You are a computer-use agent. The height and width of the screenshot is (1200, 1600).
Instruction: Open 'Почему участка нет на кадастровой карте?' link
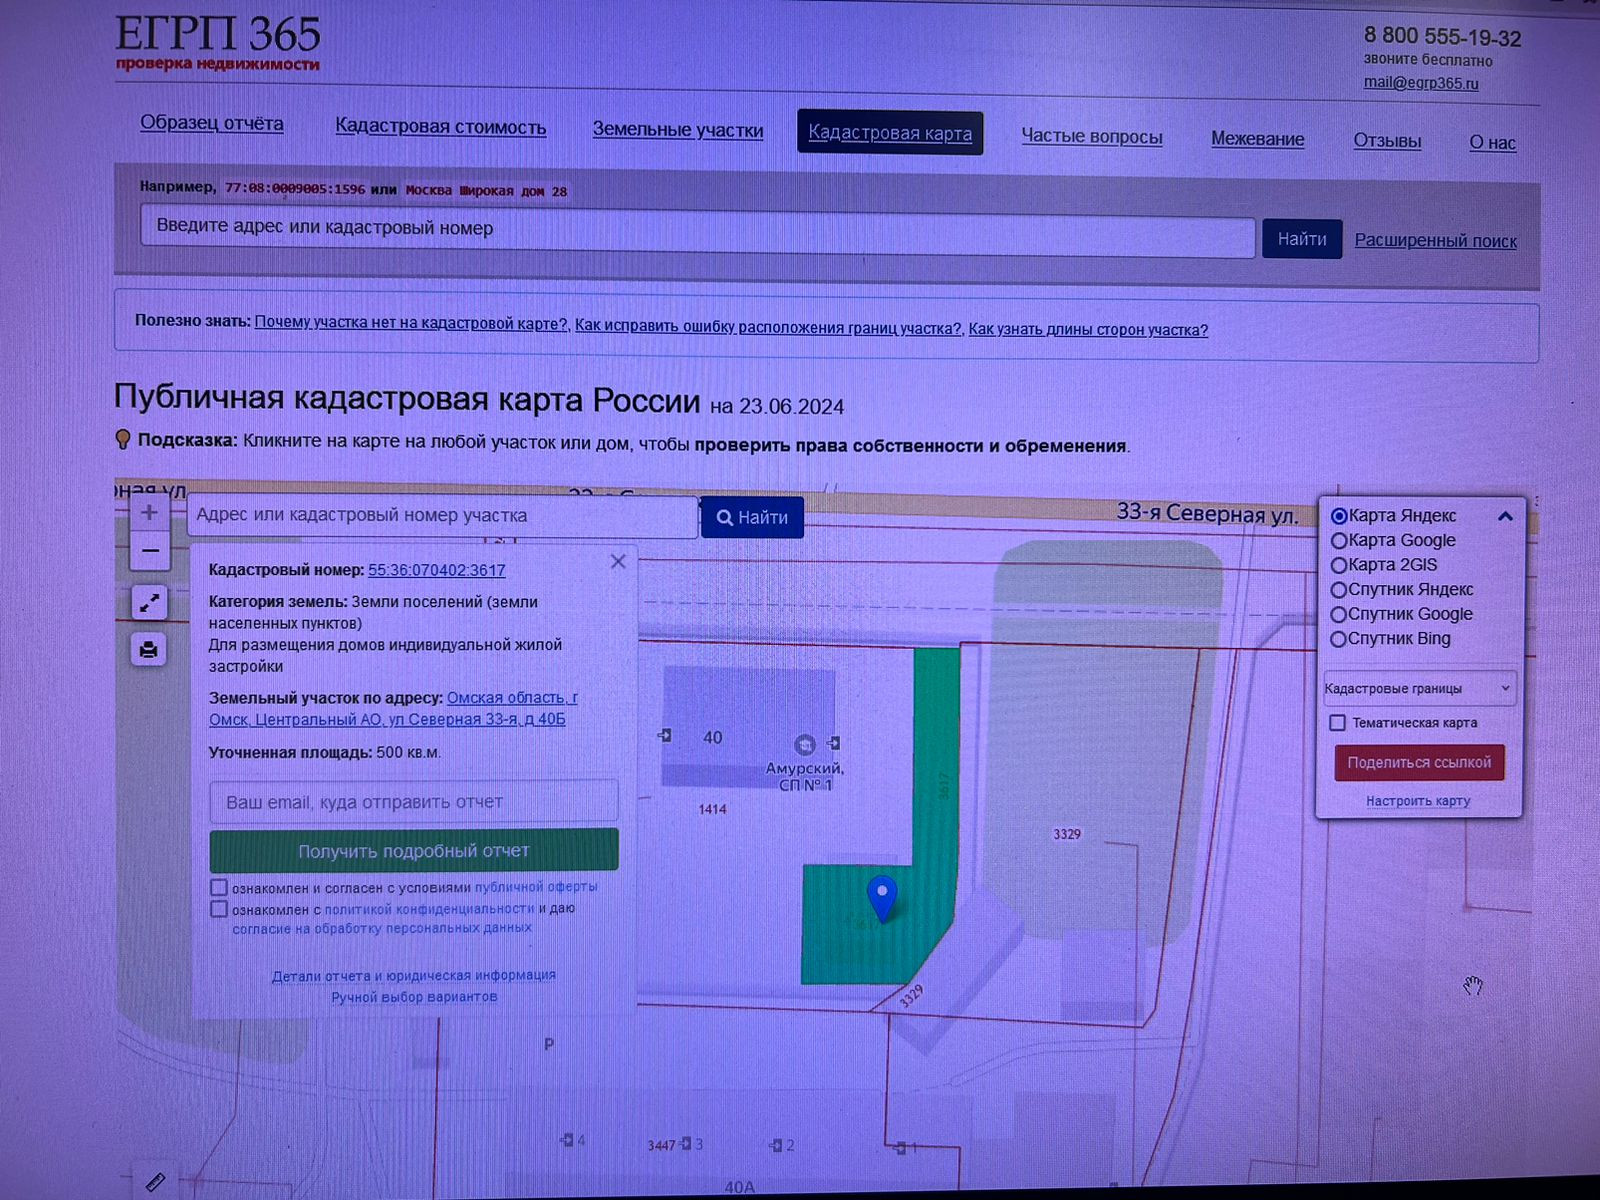point(411,323)
